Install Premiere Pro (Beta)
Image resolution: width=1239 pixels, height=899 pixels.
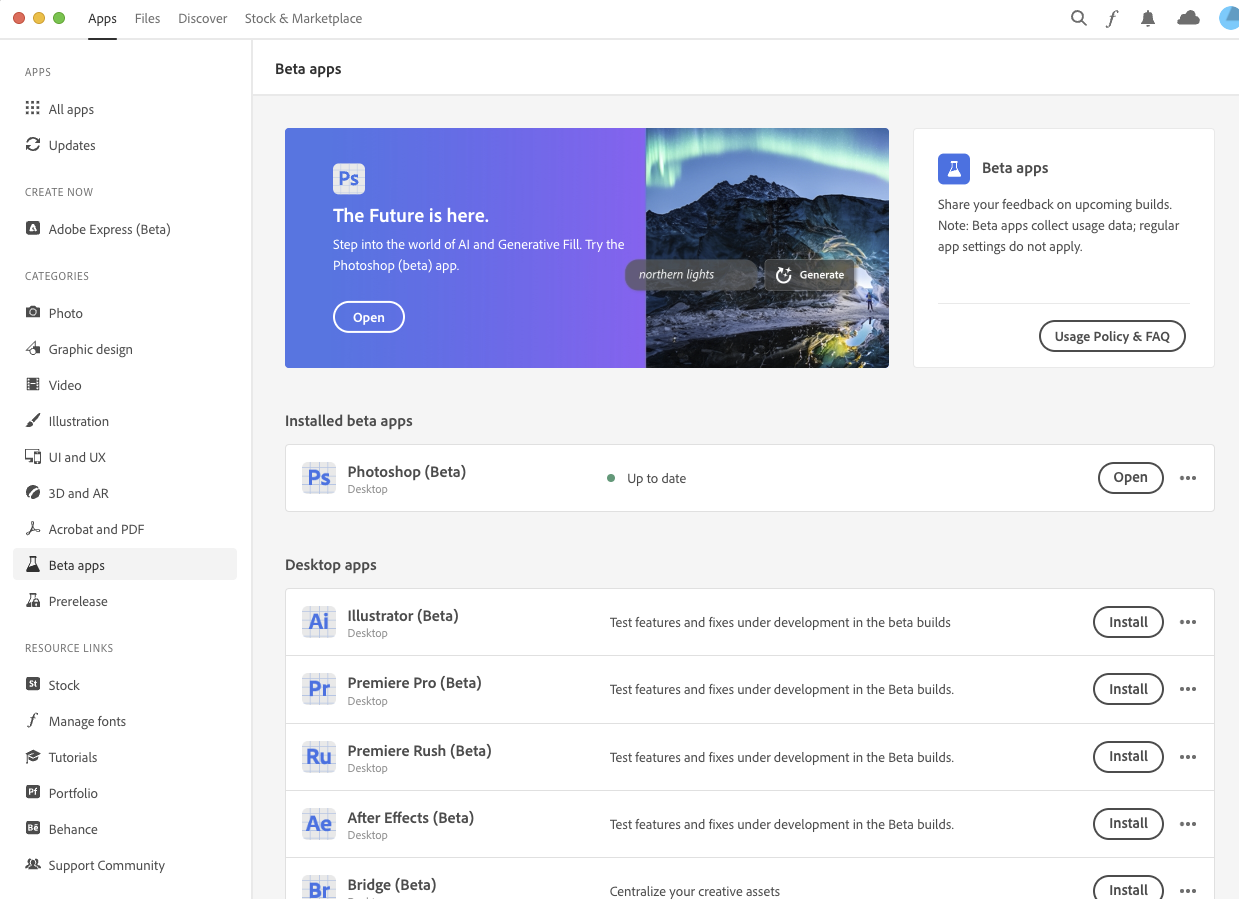point(1128,689)
